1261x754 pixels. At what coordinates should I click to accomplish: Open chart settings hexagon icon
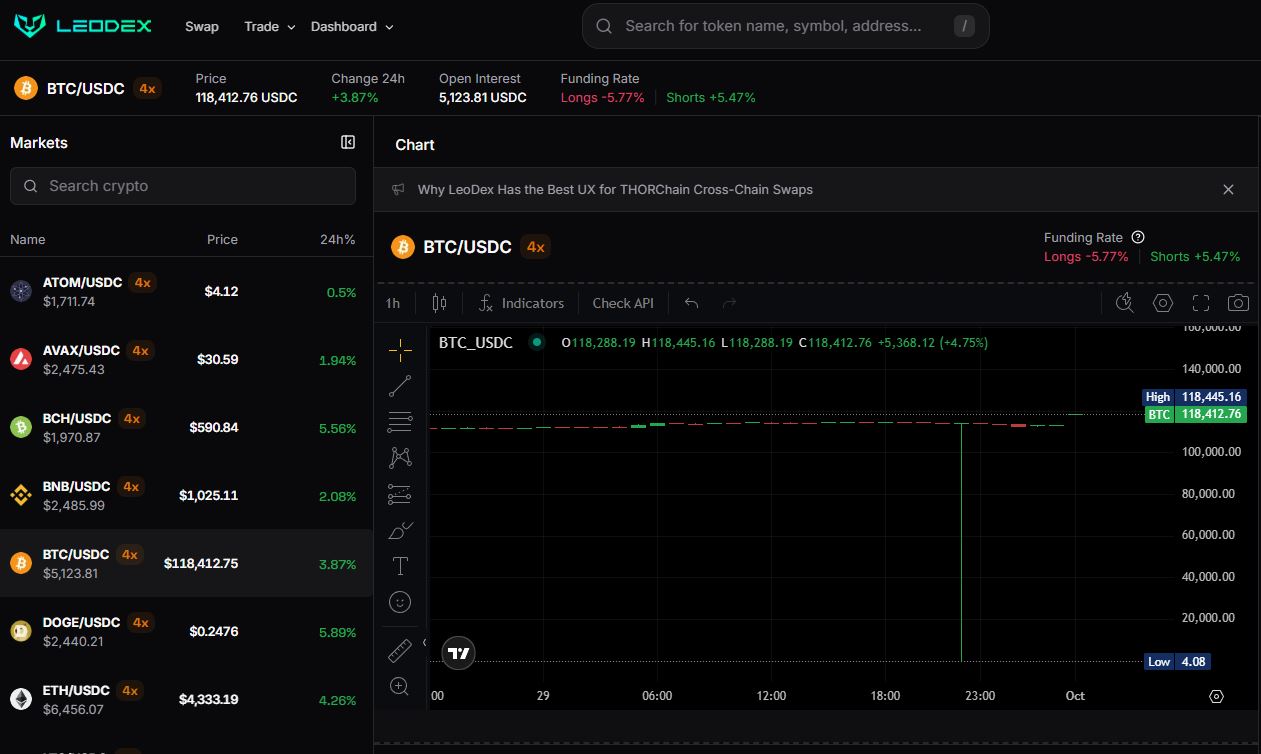[1162, 303]
